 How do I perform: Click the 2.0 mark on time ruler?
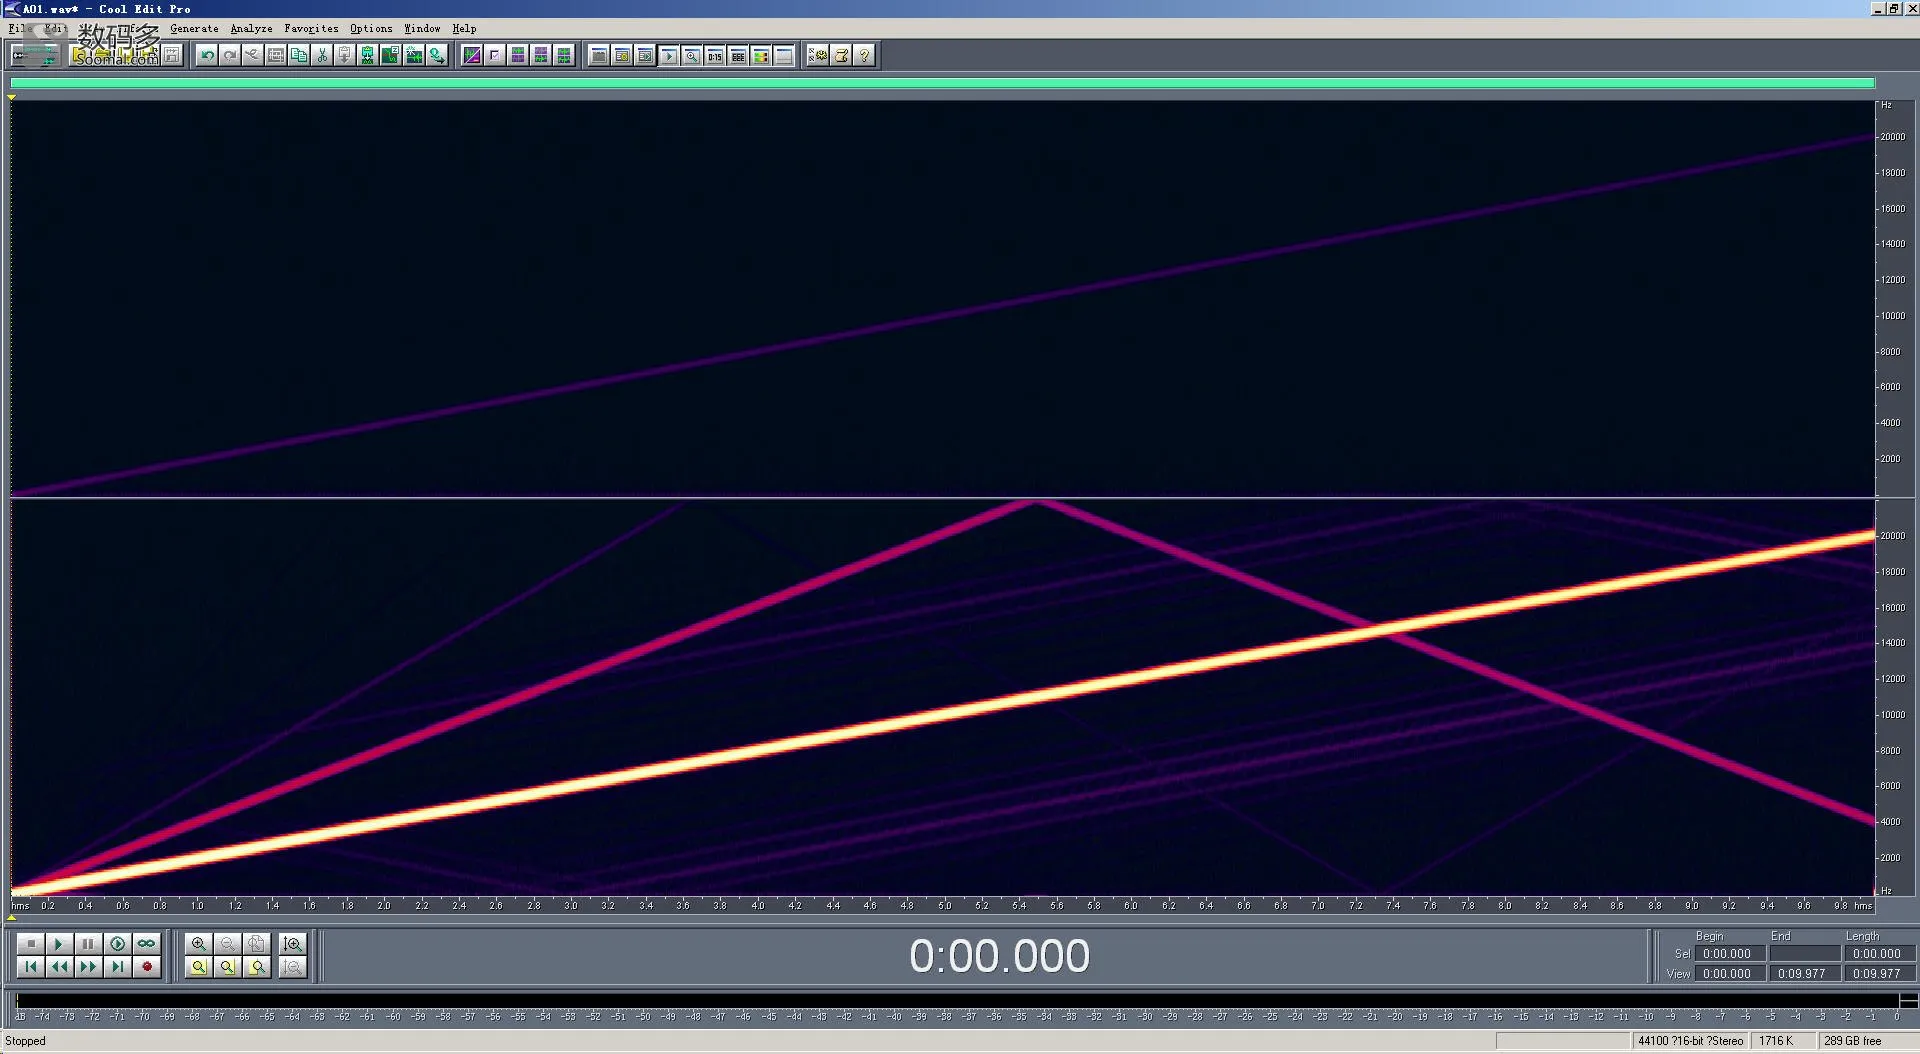[384, 906]
